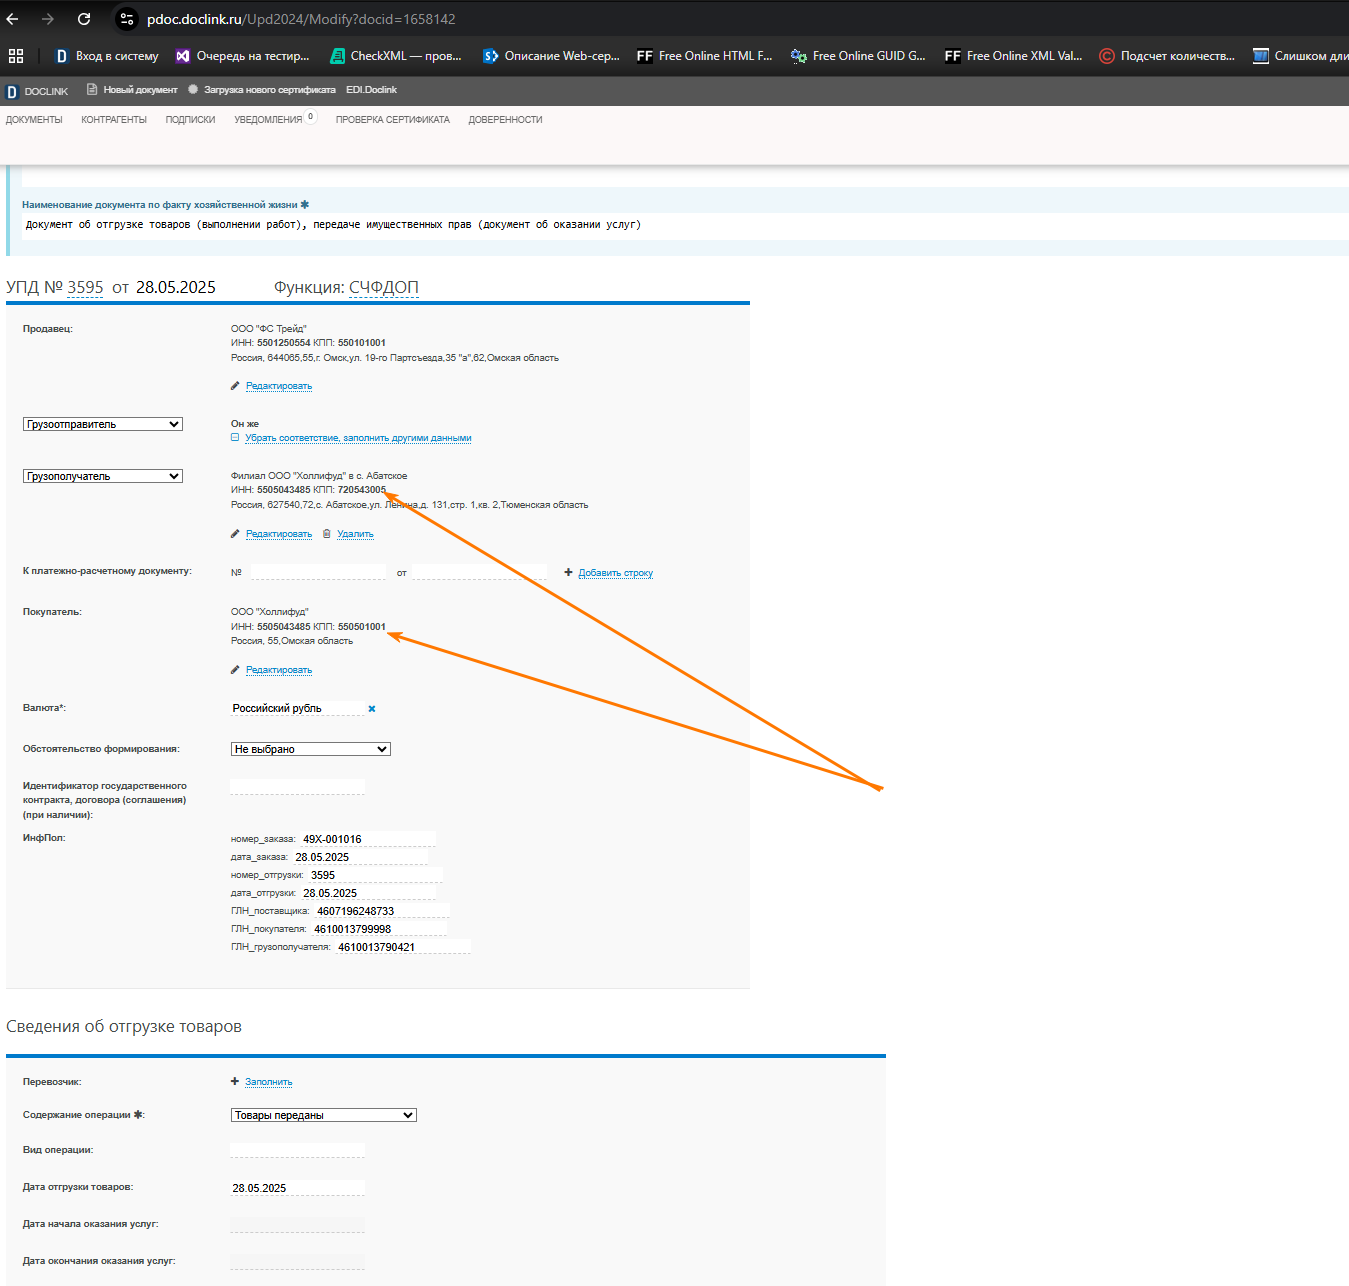Open ПОДПИСКИ menu

click(x=190, y=120)
